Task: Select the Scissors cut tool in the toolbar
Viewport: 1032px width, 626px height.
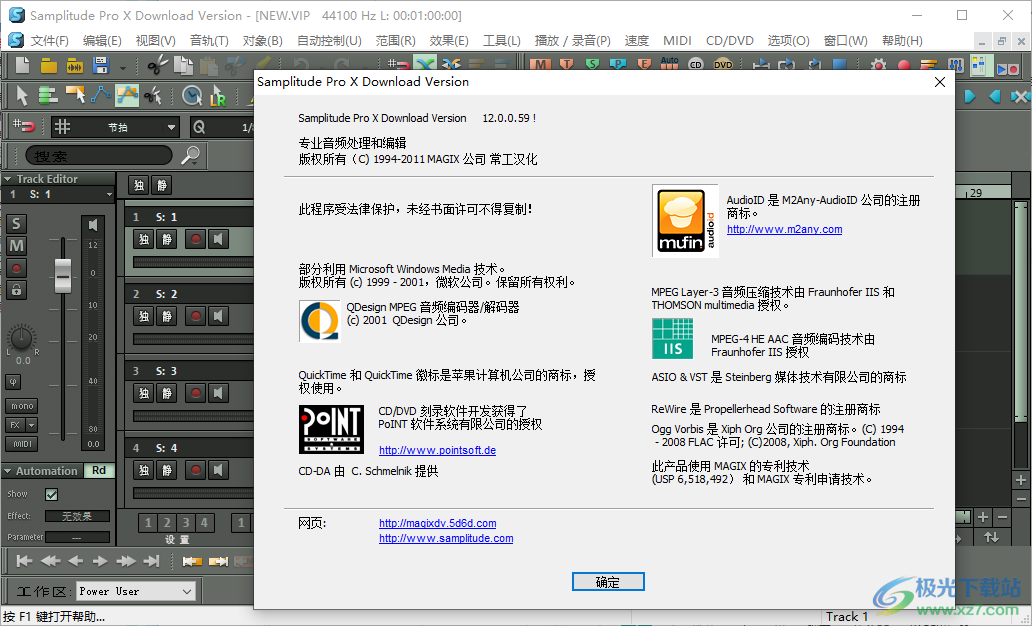Action: [x=151, y=95]
